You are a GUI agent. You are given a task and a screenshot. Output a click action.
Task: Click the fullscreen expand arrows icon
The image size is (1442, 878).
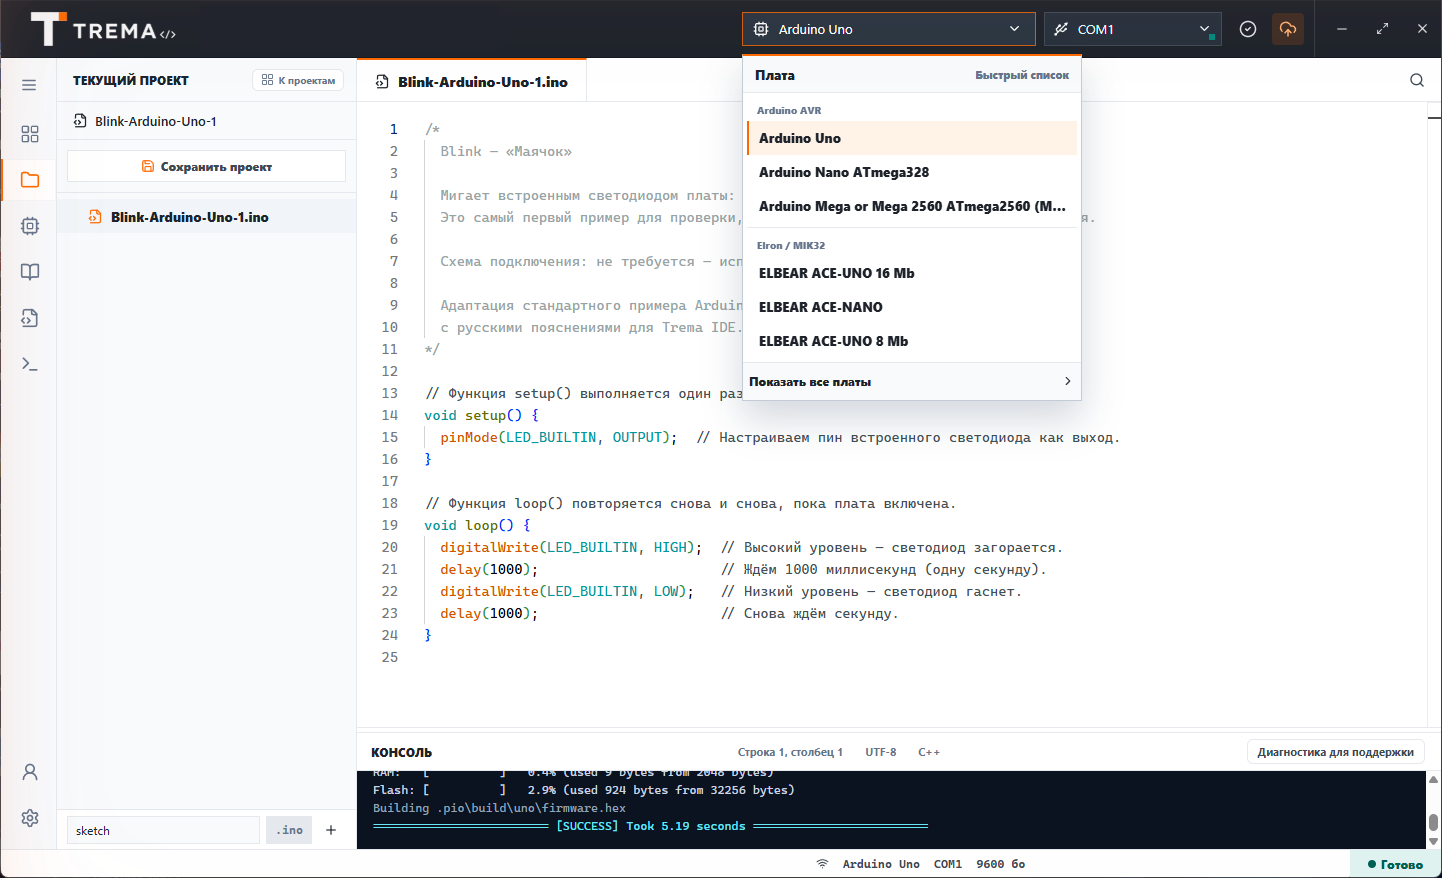point(1382,29)
